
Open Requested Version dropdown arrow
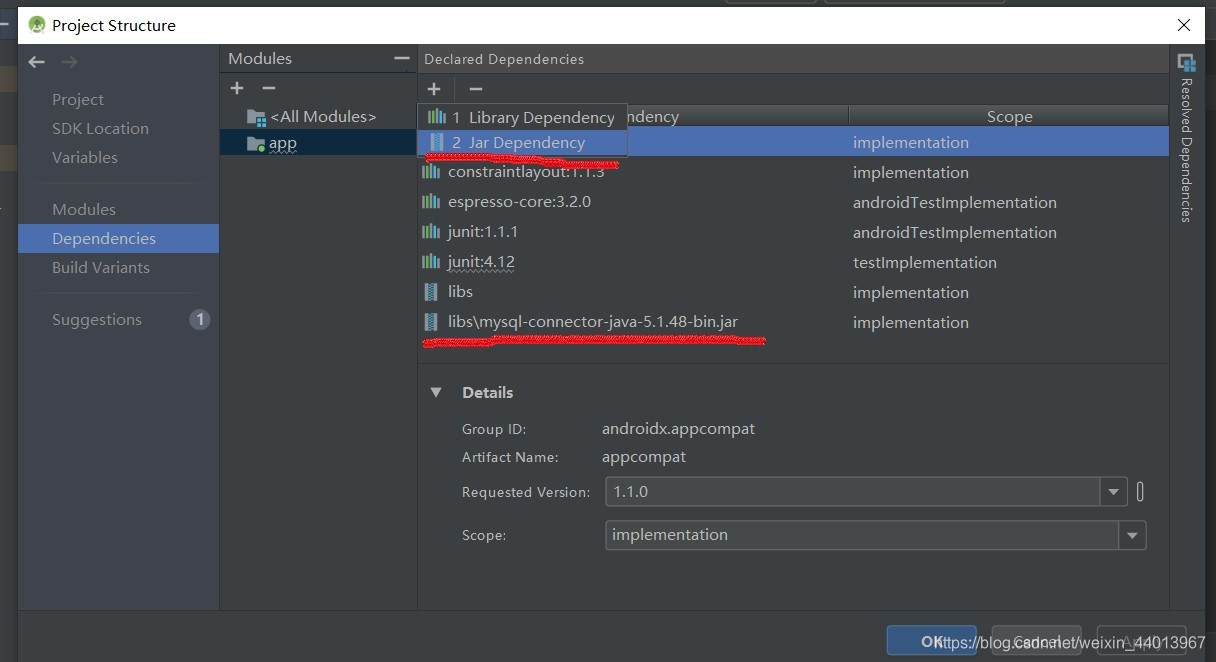1114,491
